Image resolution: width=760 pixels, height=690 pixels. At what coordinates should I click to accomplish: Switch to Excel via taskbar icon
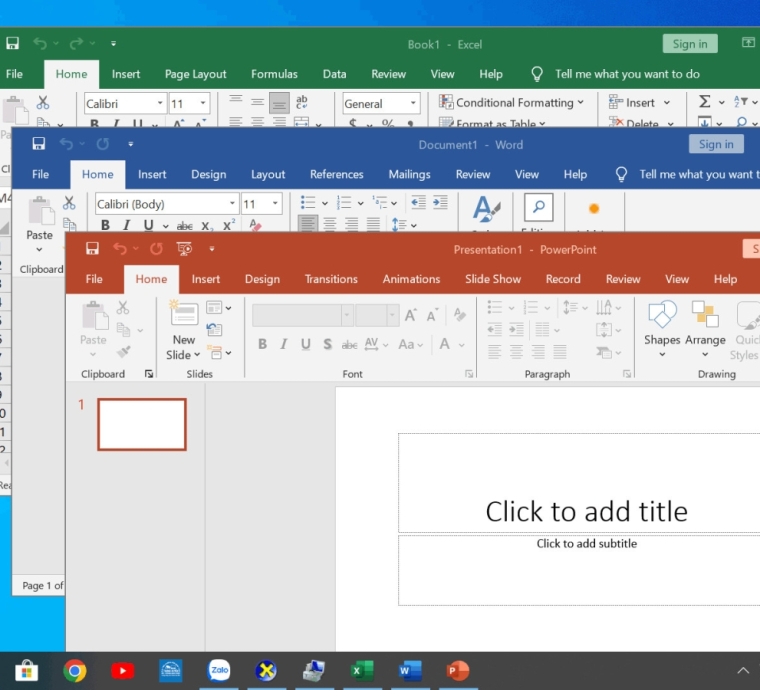362,671
